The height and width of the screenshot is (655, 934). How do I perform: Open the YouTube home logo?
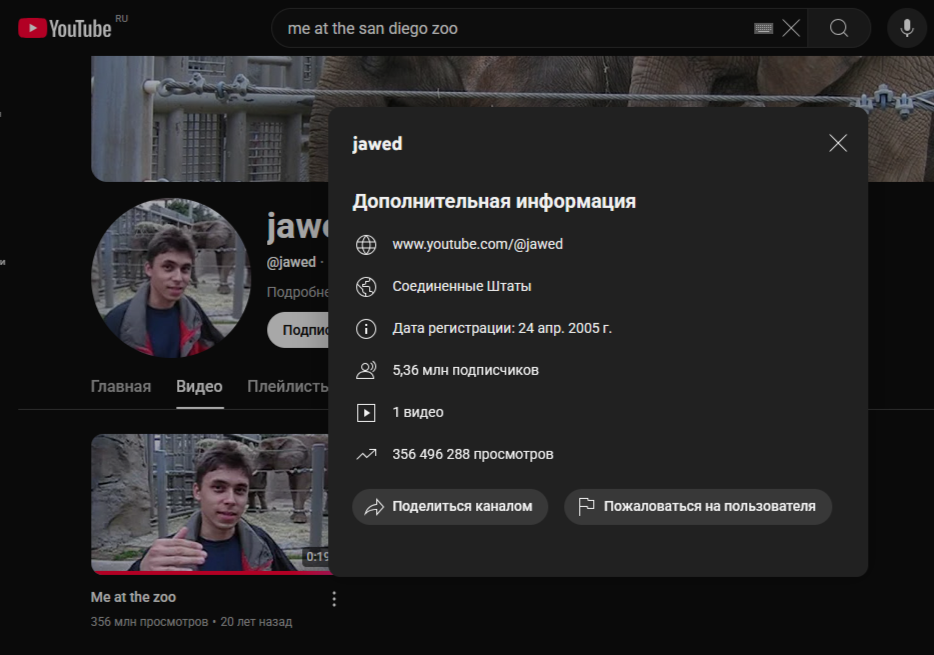(x=65, y=28)
